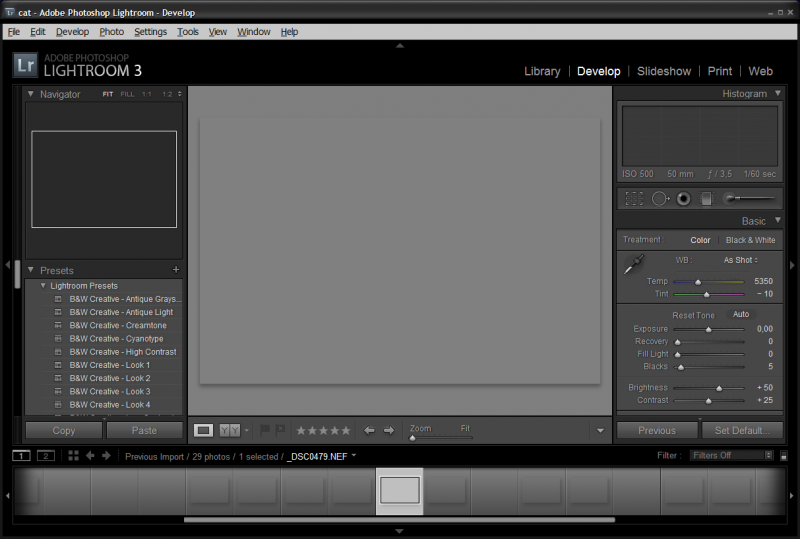Open the File menu

[14, 32]
